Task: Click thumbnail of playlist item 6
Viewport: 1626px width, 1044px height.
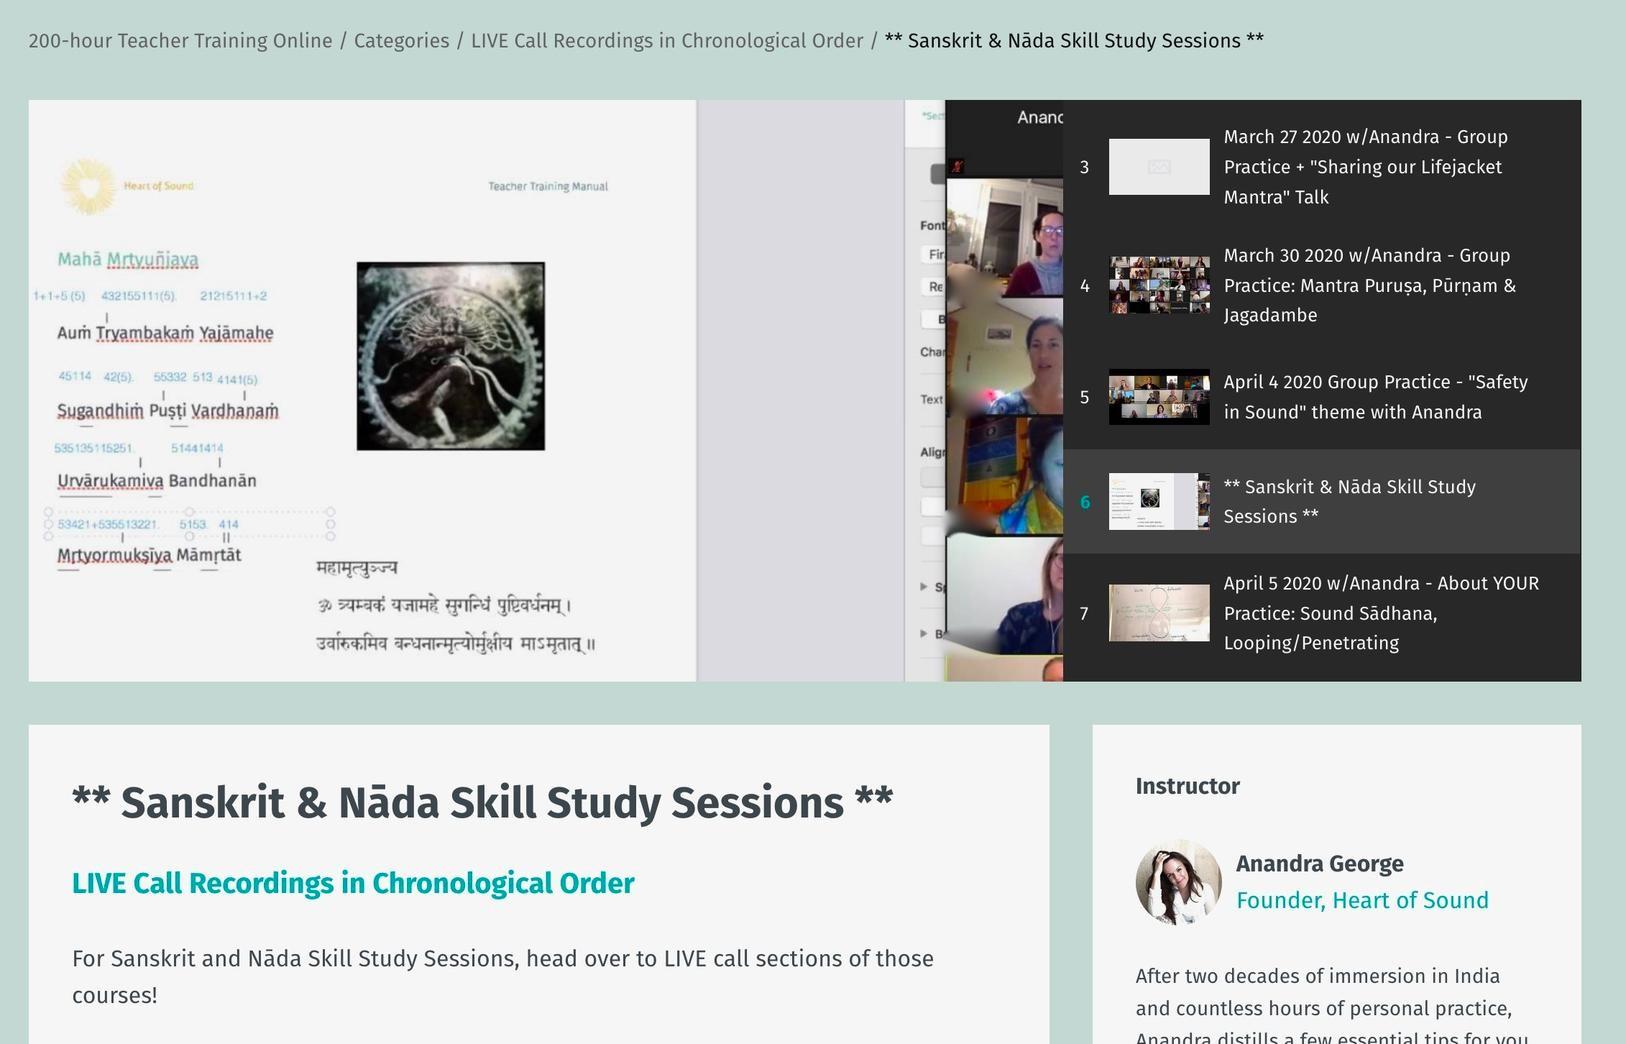Action: point(1159,501)
